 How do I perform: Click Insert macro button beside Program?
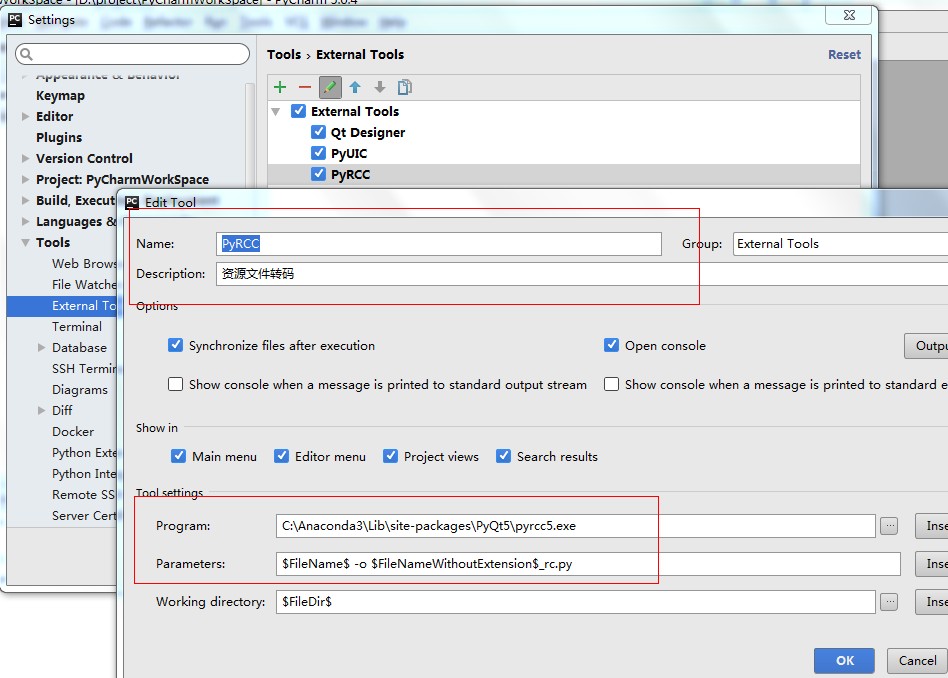932,526
